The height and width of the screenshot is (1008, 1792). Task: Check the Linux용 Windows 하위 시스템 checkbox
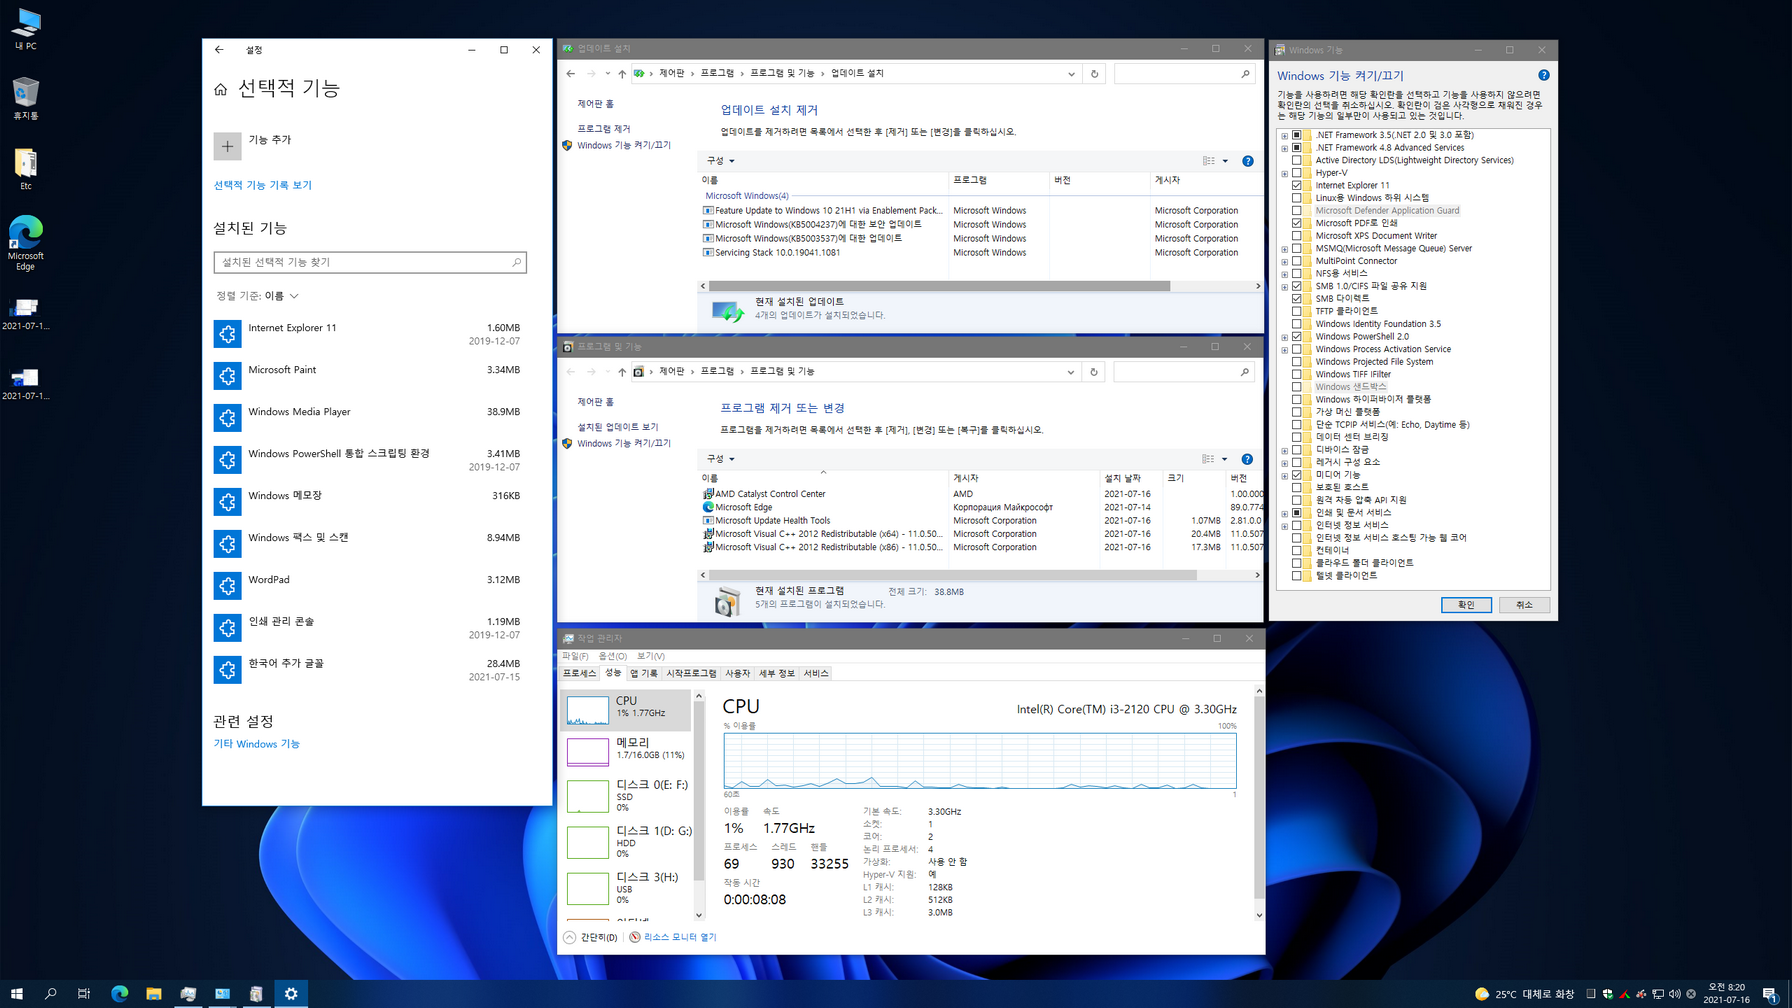coord(1297,198)
